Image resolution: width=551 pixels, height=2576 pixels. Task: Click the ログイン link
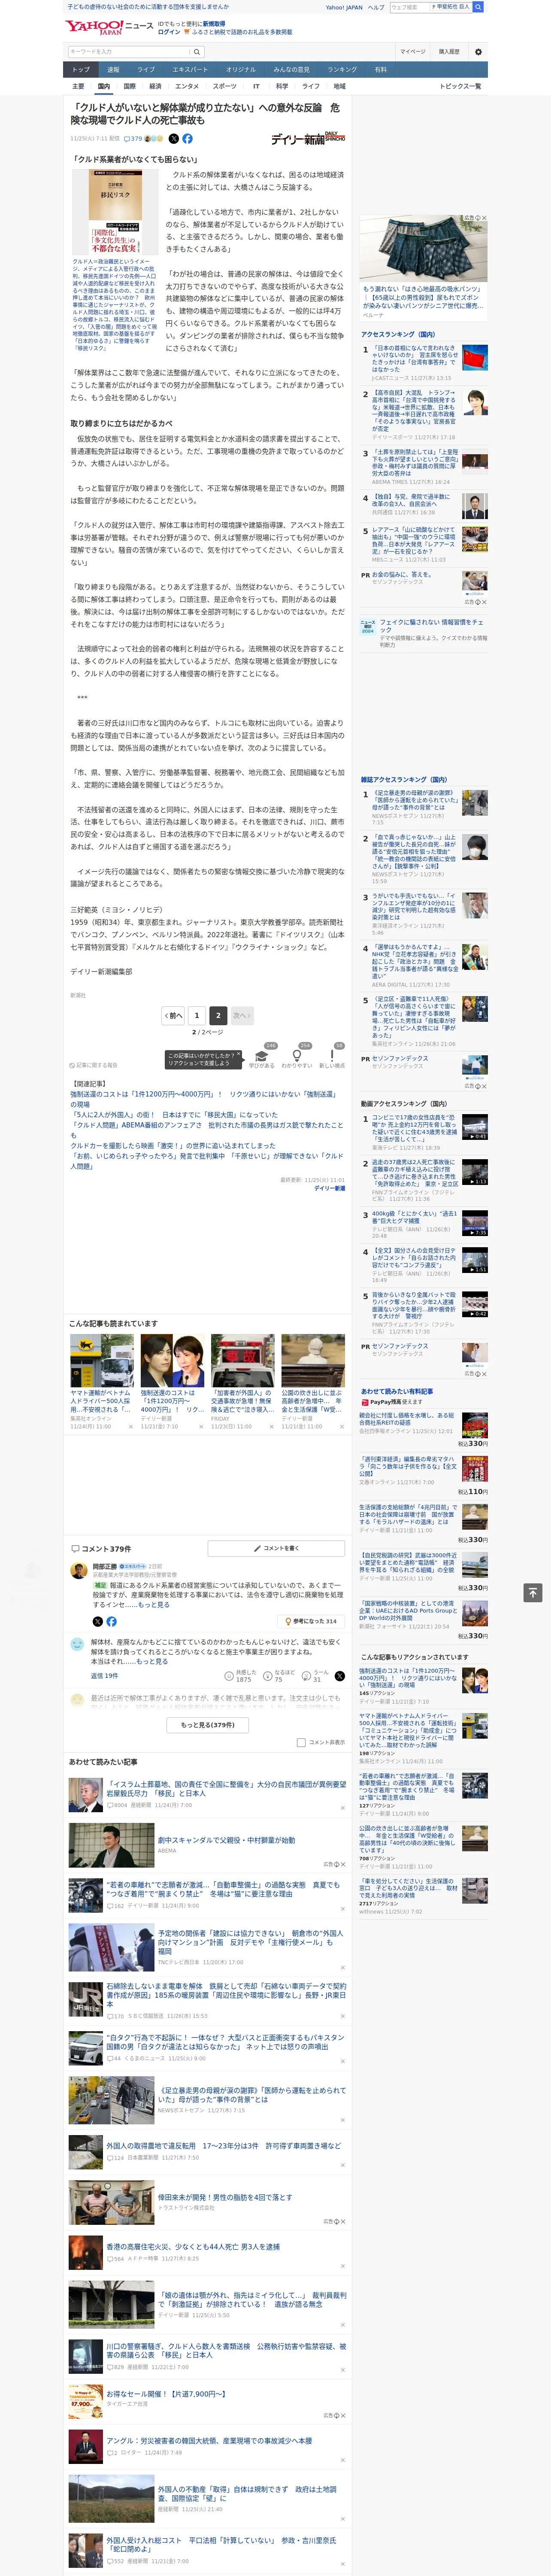coord(169,32)
